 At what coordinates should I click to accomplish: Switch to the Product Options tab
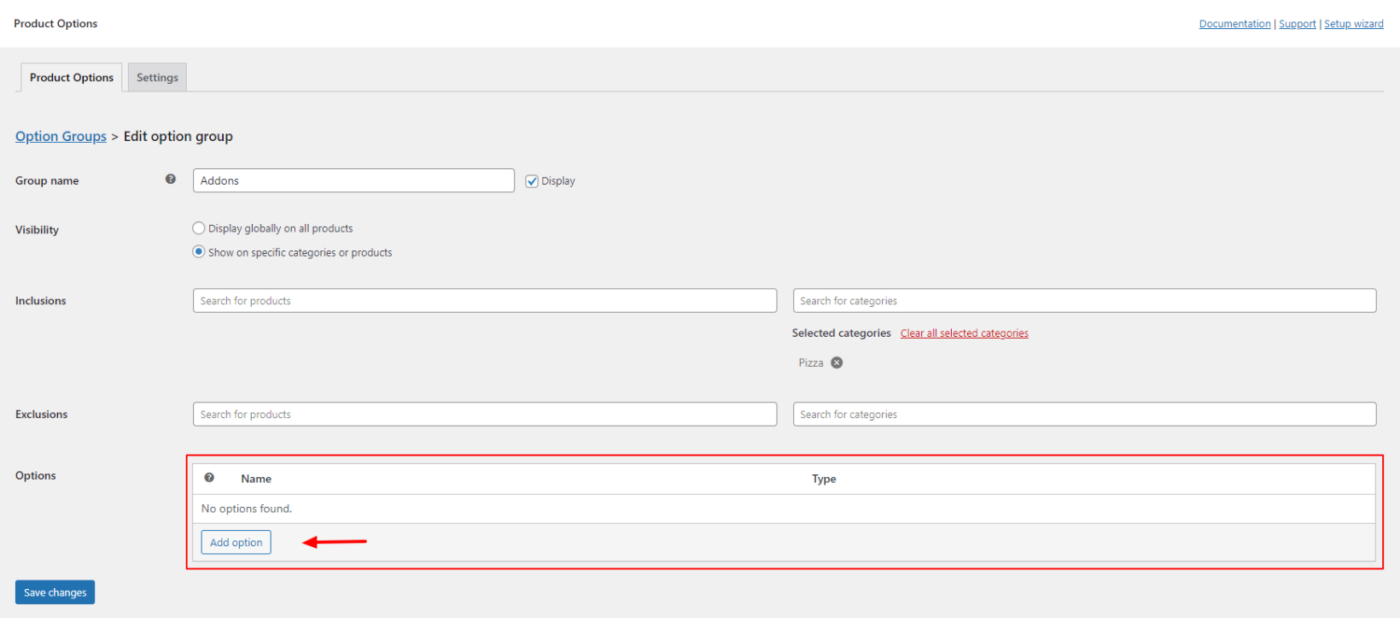click(x=70, y=77)
